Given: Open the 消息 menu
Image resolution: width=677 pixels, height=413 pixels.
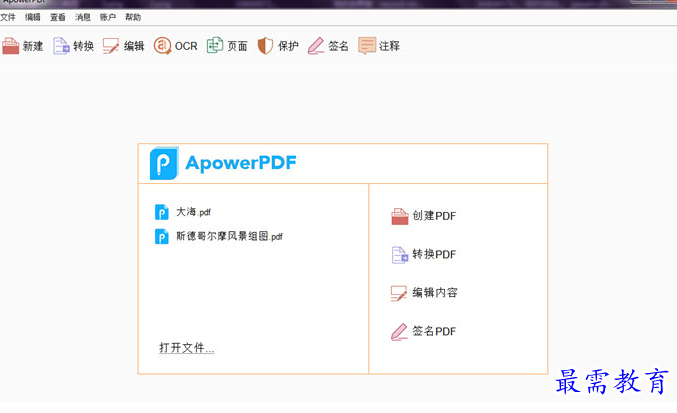Looking at the screenshot, I should tap(83, 17).
